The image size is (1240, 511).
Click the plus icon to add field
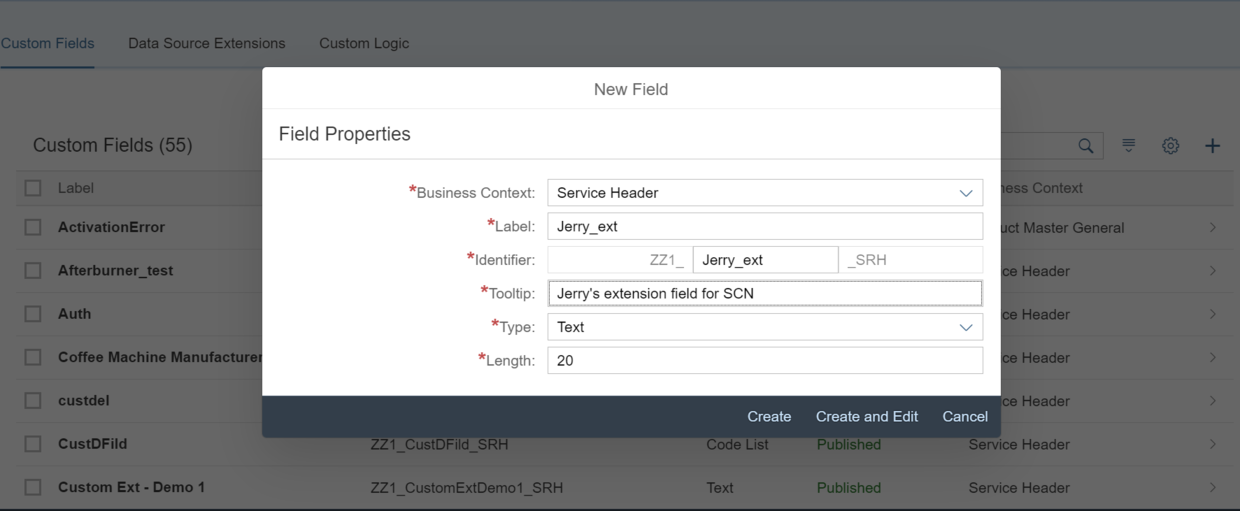1212,146
